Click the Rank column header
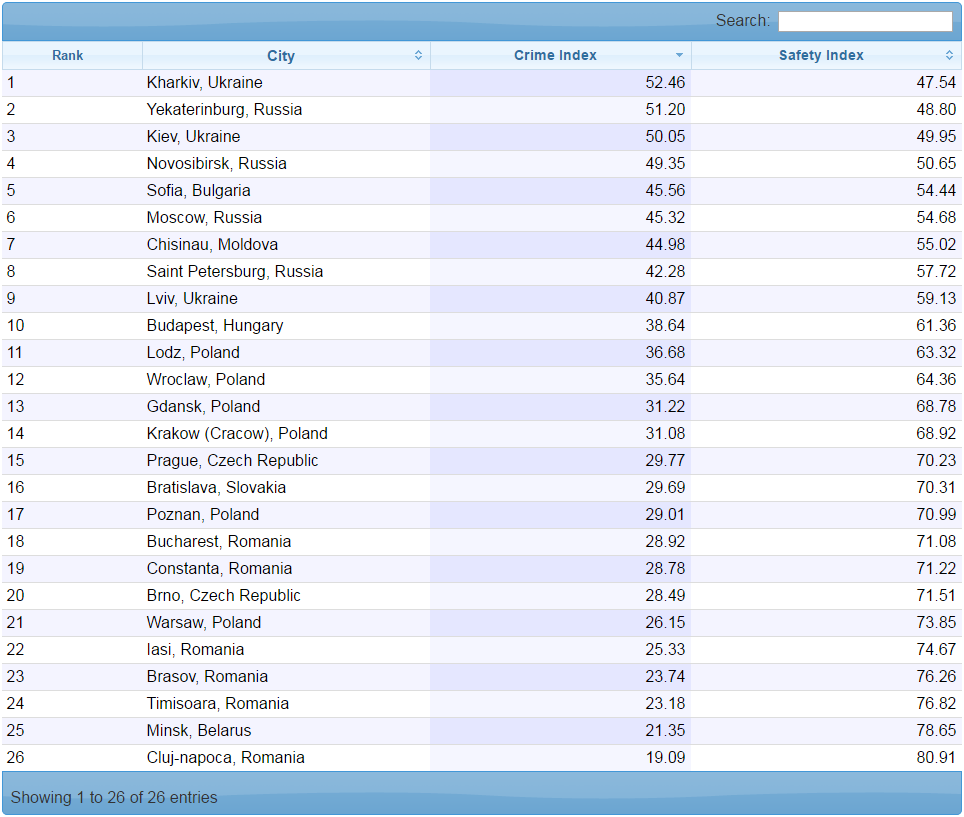Viewport: 964px width, 817px height. tap(68, 56)
